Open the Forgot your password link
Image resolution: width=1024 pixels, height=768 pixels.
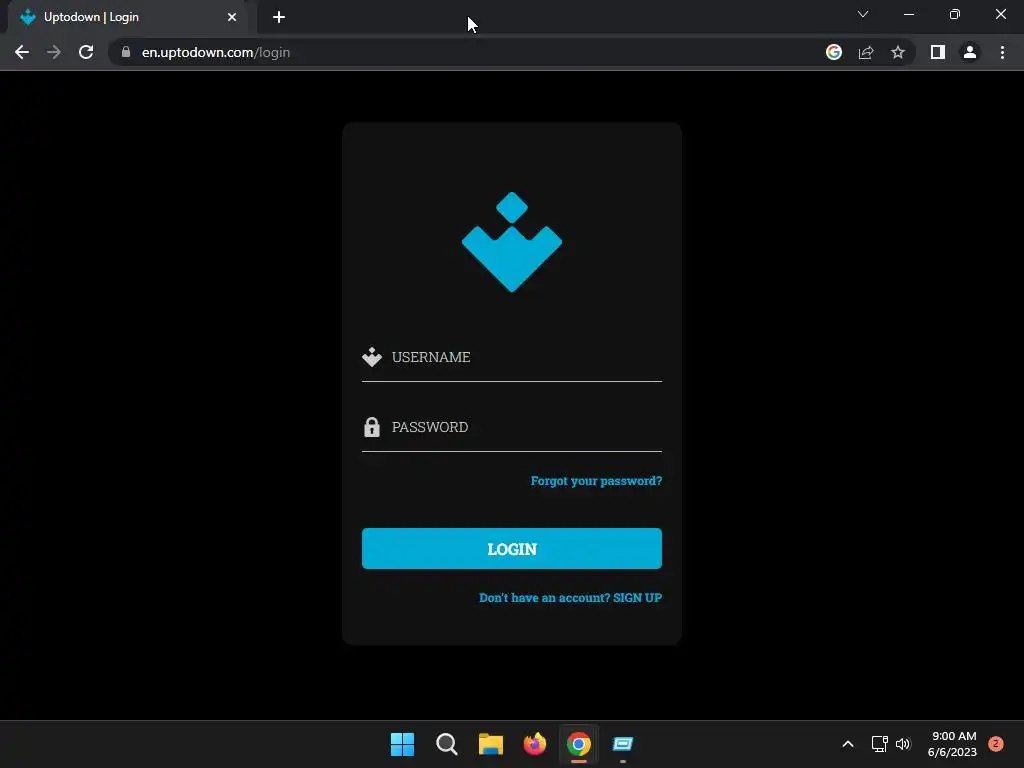coord(596,481)
